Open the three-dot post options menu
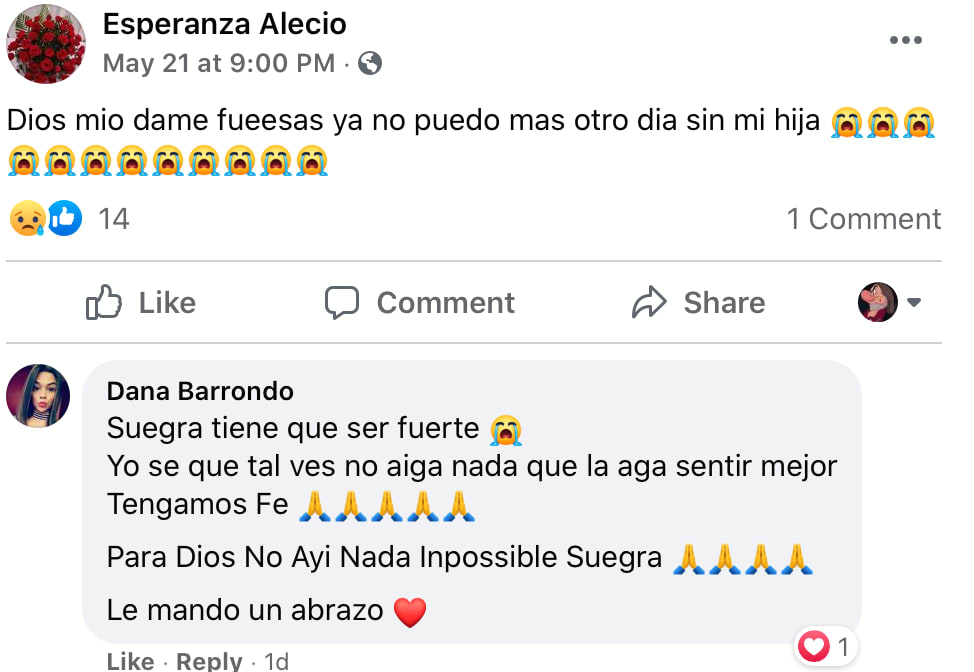 point(905,40)
